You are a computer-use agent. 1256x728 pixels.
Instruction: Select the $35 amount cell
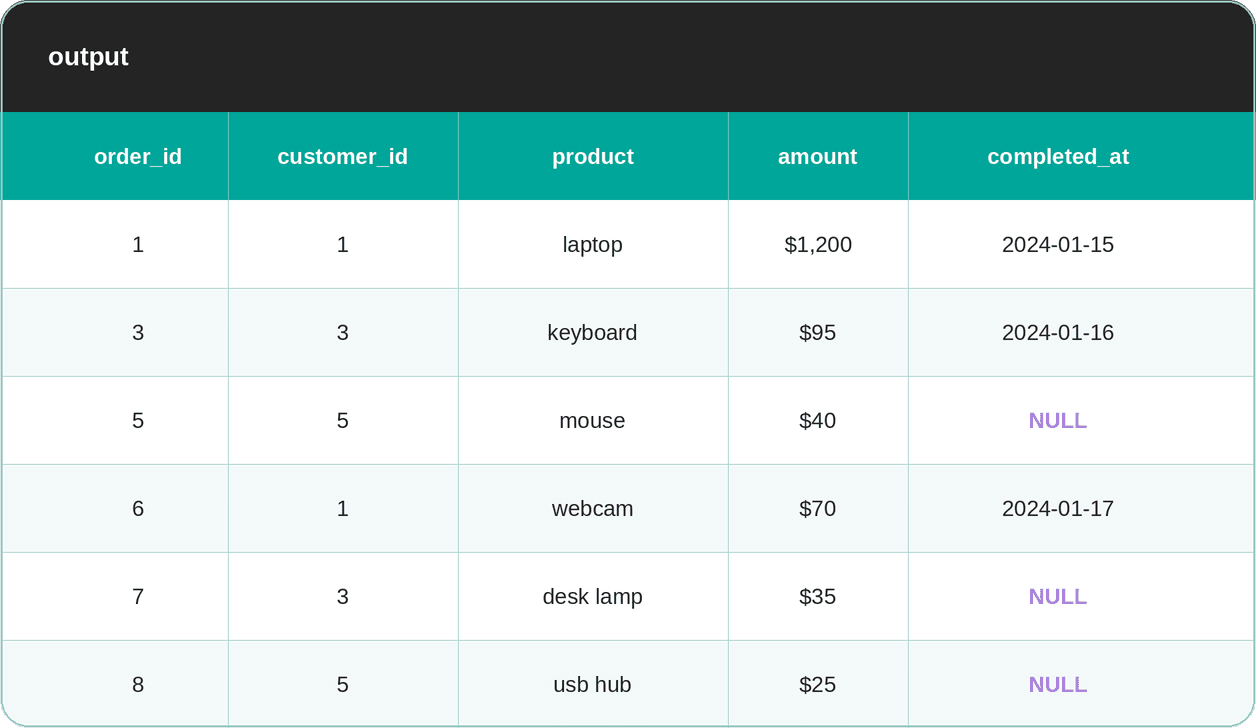point(818,596)
